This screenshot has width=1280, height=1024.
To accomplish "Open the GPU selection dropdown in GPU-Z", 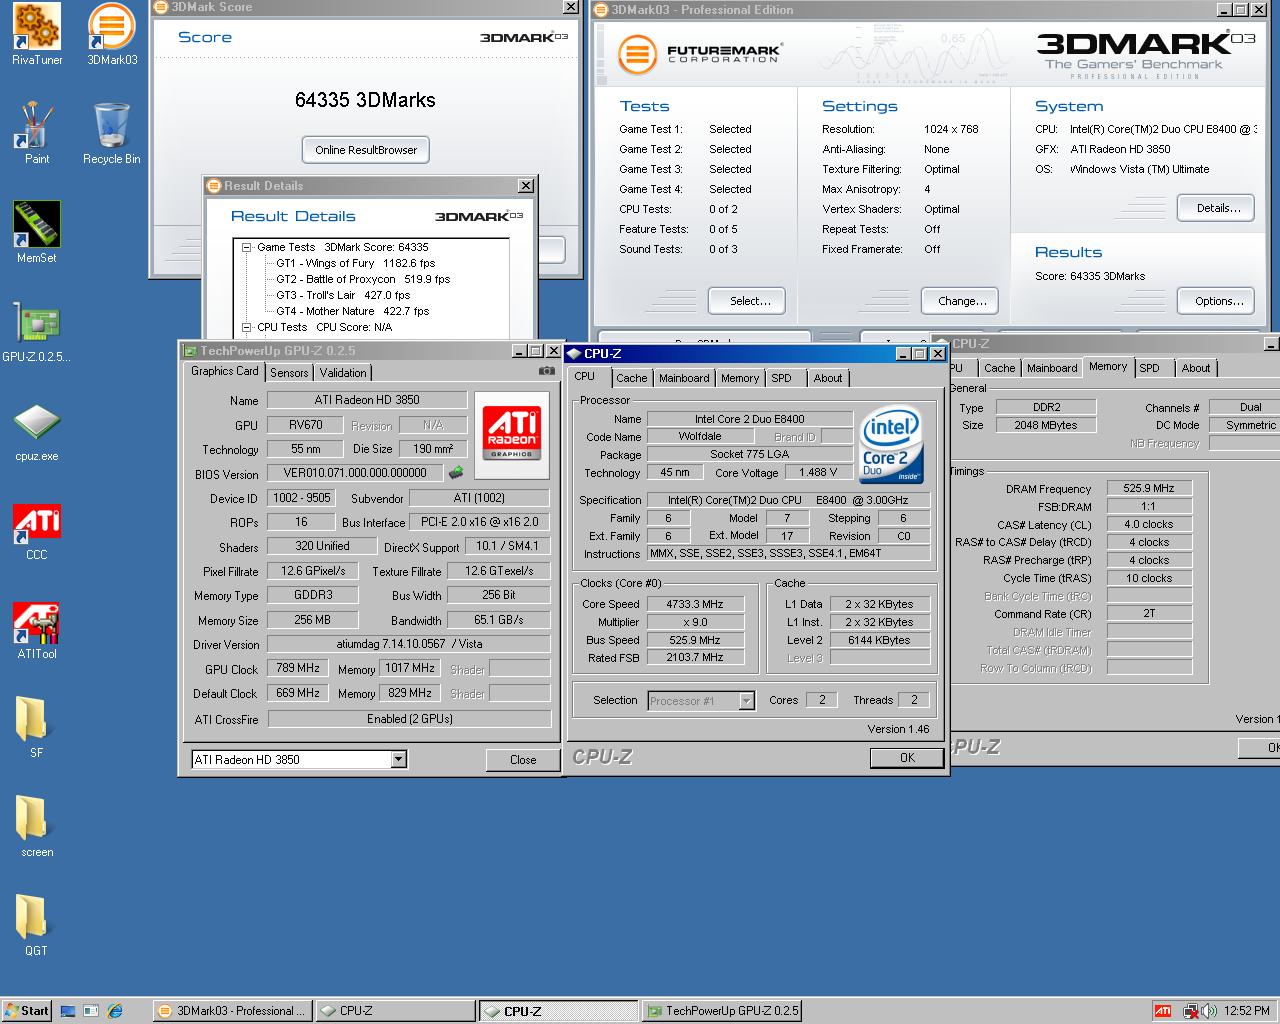I will pos(398,759).
